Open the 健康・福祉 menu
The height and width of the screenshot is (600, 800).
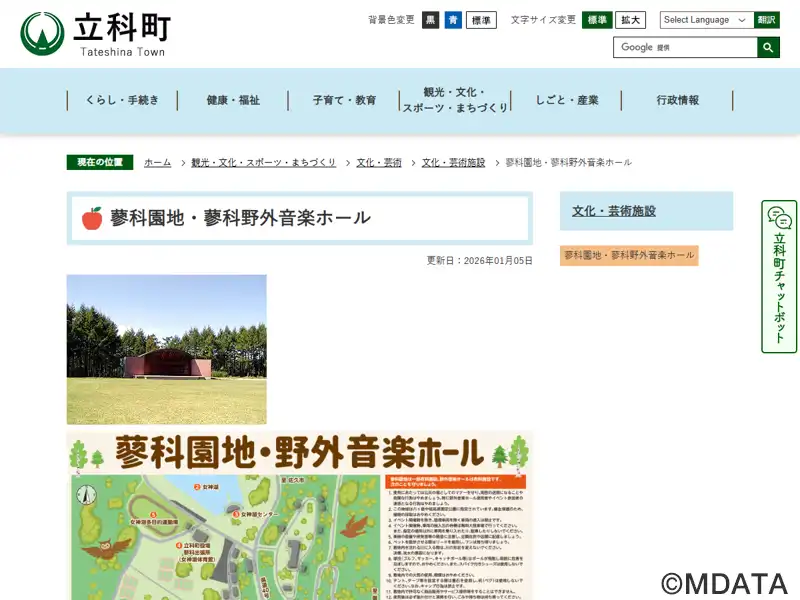[233, 100]
